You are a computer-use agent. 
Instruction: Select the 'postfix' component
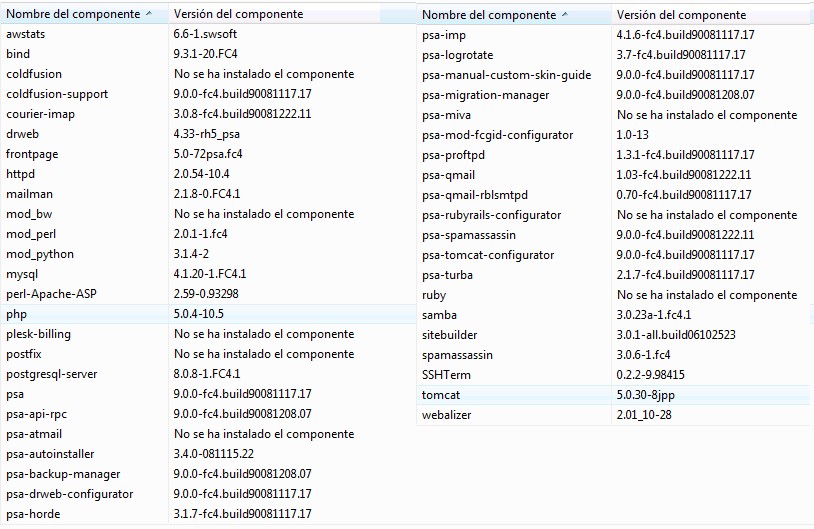pyautogui.click(x=24, y=354)
